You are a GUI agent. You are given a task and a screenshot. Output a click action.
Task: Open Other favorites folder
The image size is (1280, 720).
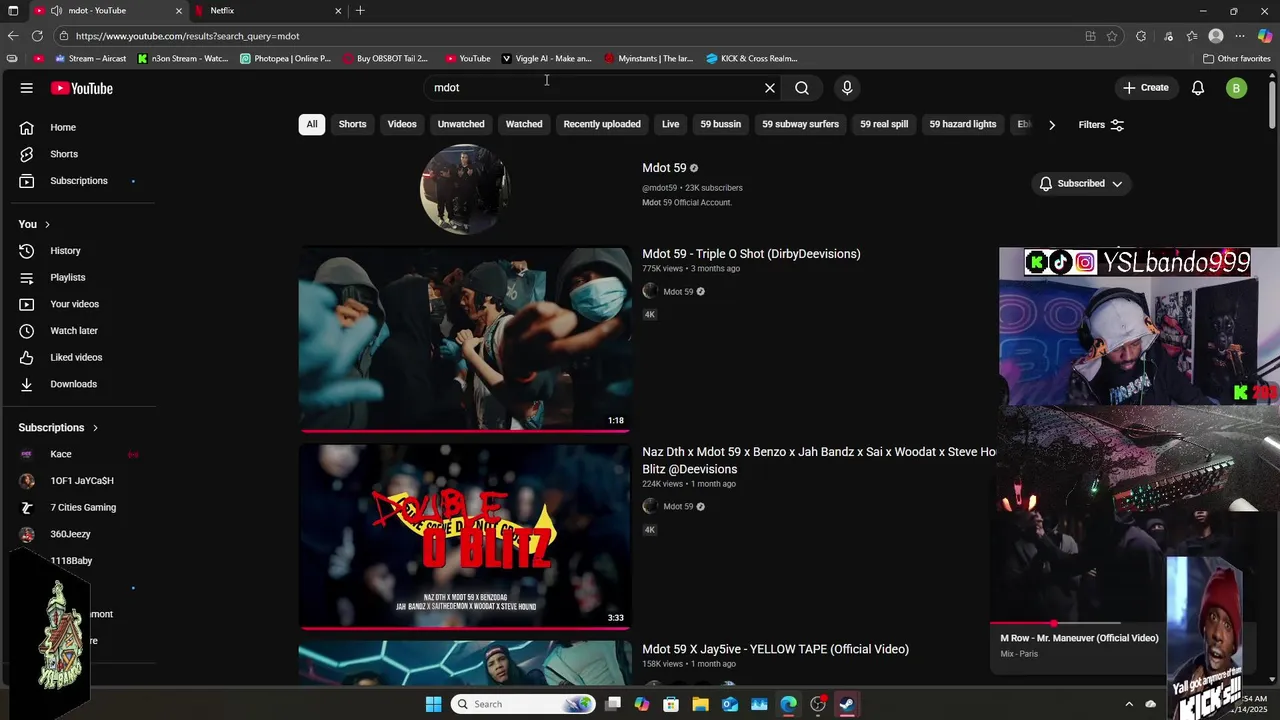1236,58
